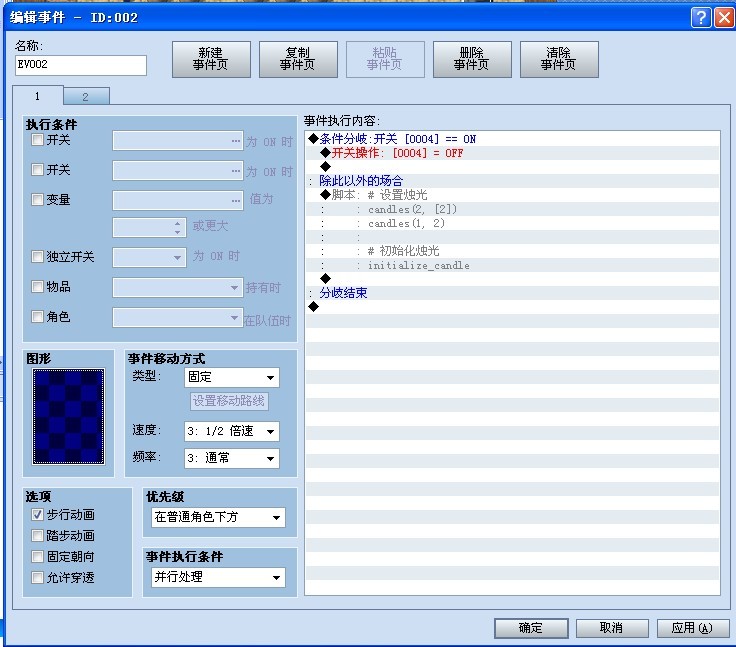
Task: Open the 优先级 dropdown
Action: click(x=218, y=517)
